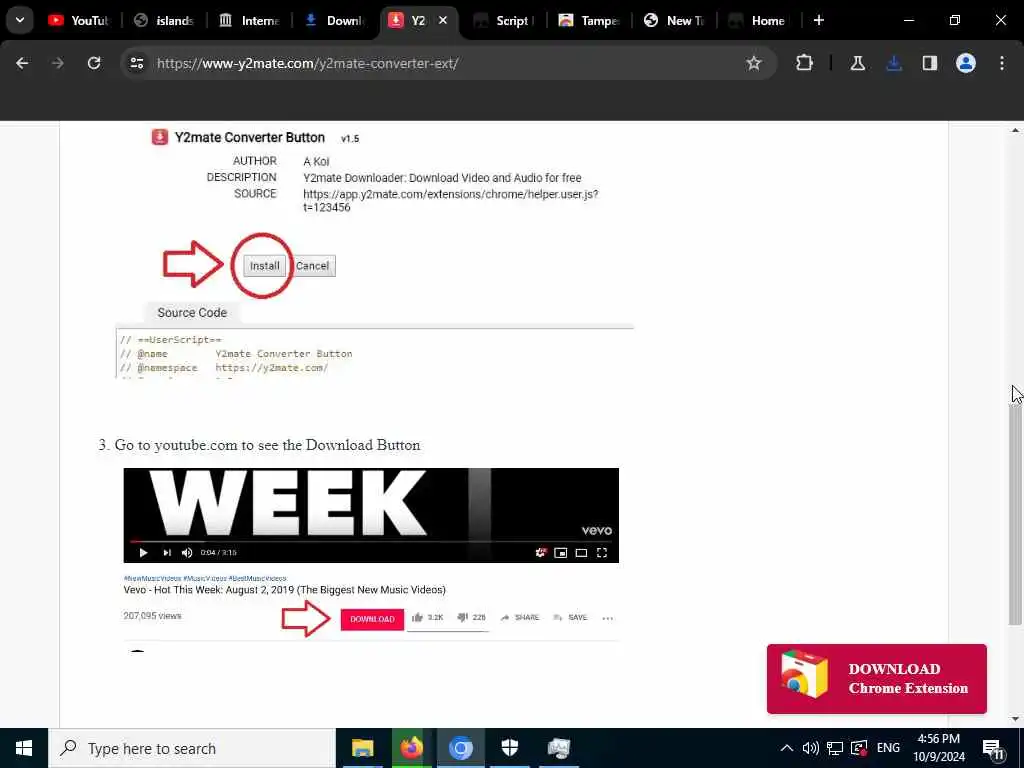The height and width of the screenshot is (768, 1024).
Task: Click the Cancel button in the tutorial image
Action: [x=313, y=266]
